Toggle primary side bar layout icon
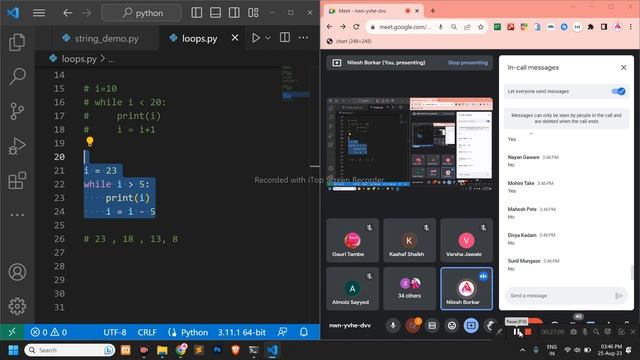640x360 pixels. 197,13
